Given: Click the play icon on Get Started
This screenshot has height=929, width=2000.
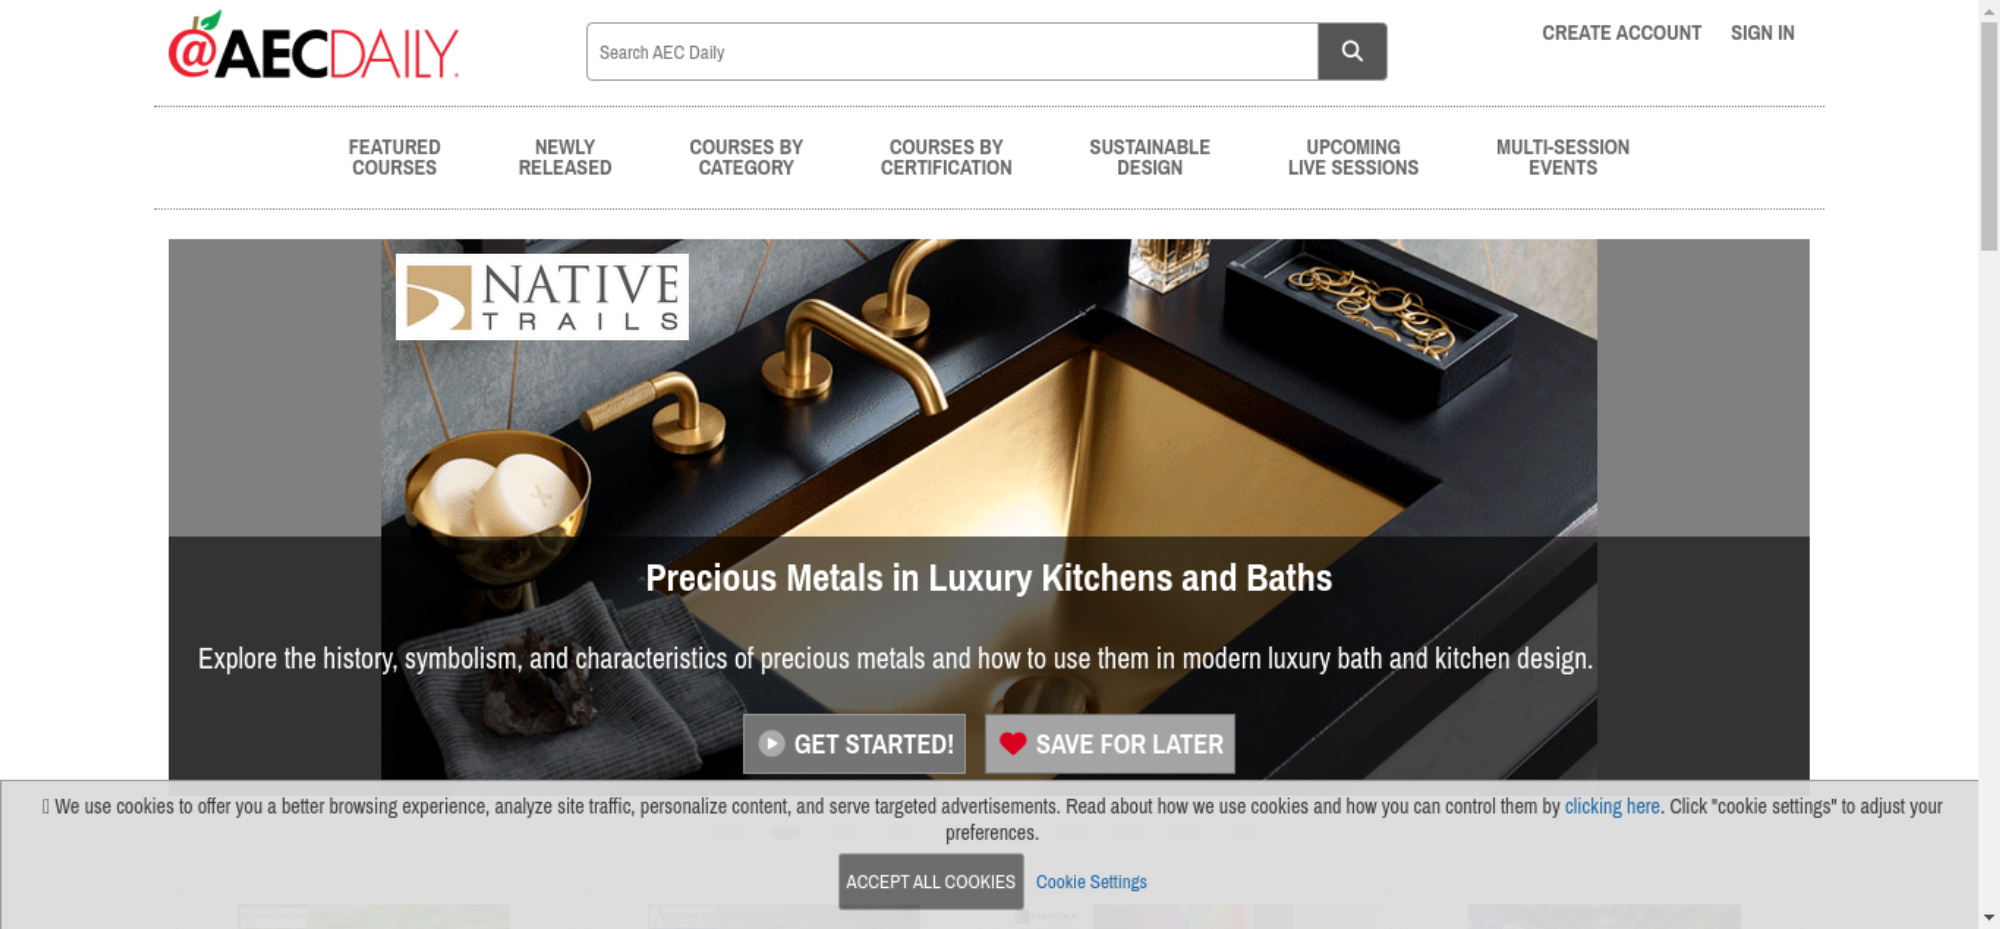Looking at the screenshot, I should point(771,743).
